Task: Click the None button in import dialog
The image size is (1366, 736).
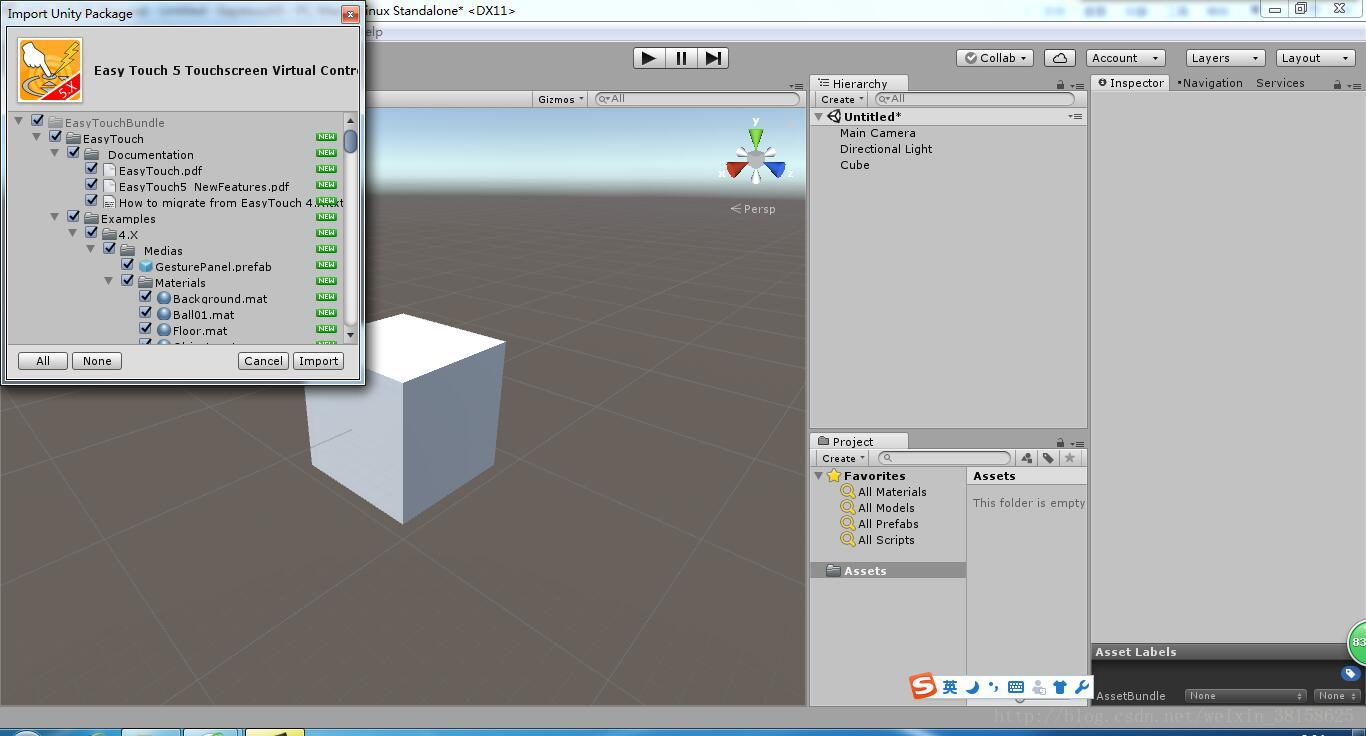Action: pyautogui.click(x=97, y=361)
